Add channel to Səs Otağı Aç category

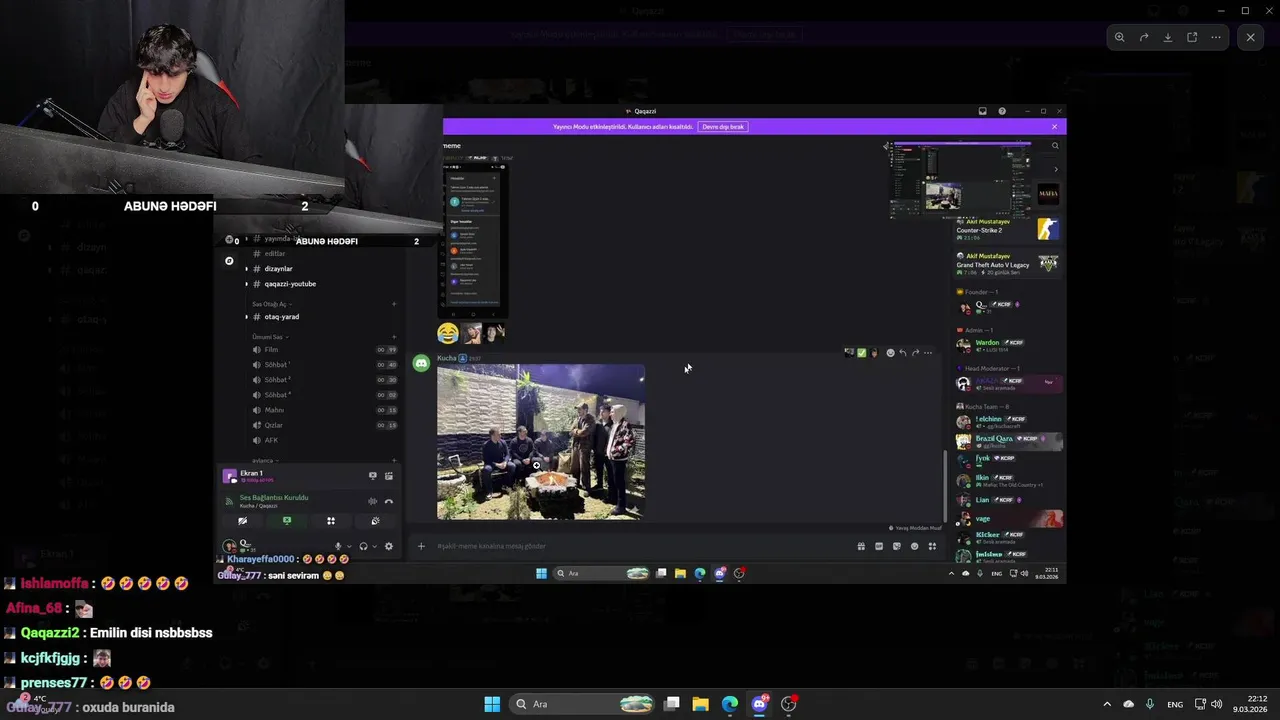point(394,304)
